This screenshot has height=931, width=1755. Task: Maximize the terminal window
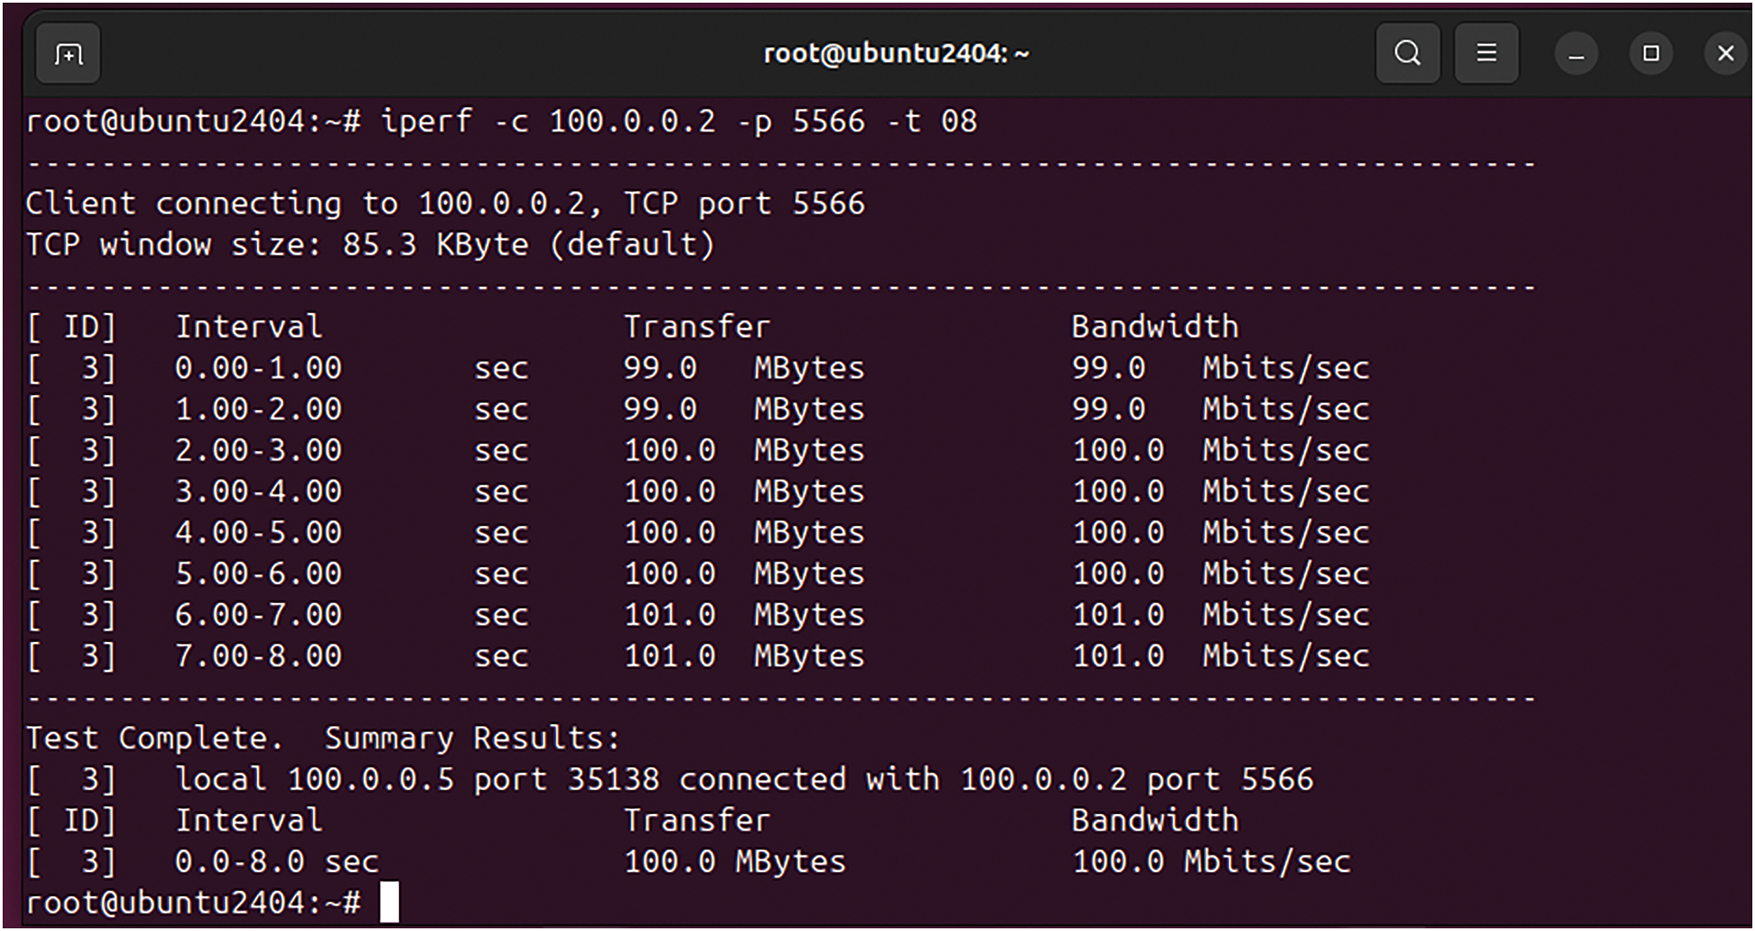pos(1651,54)
